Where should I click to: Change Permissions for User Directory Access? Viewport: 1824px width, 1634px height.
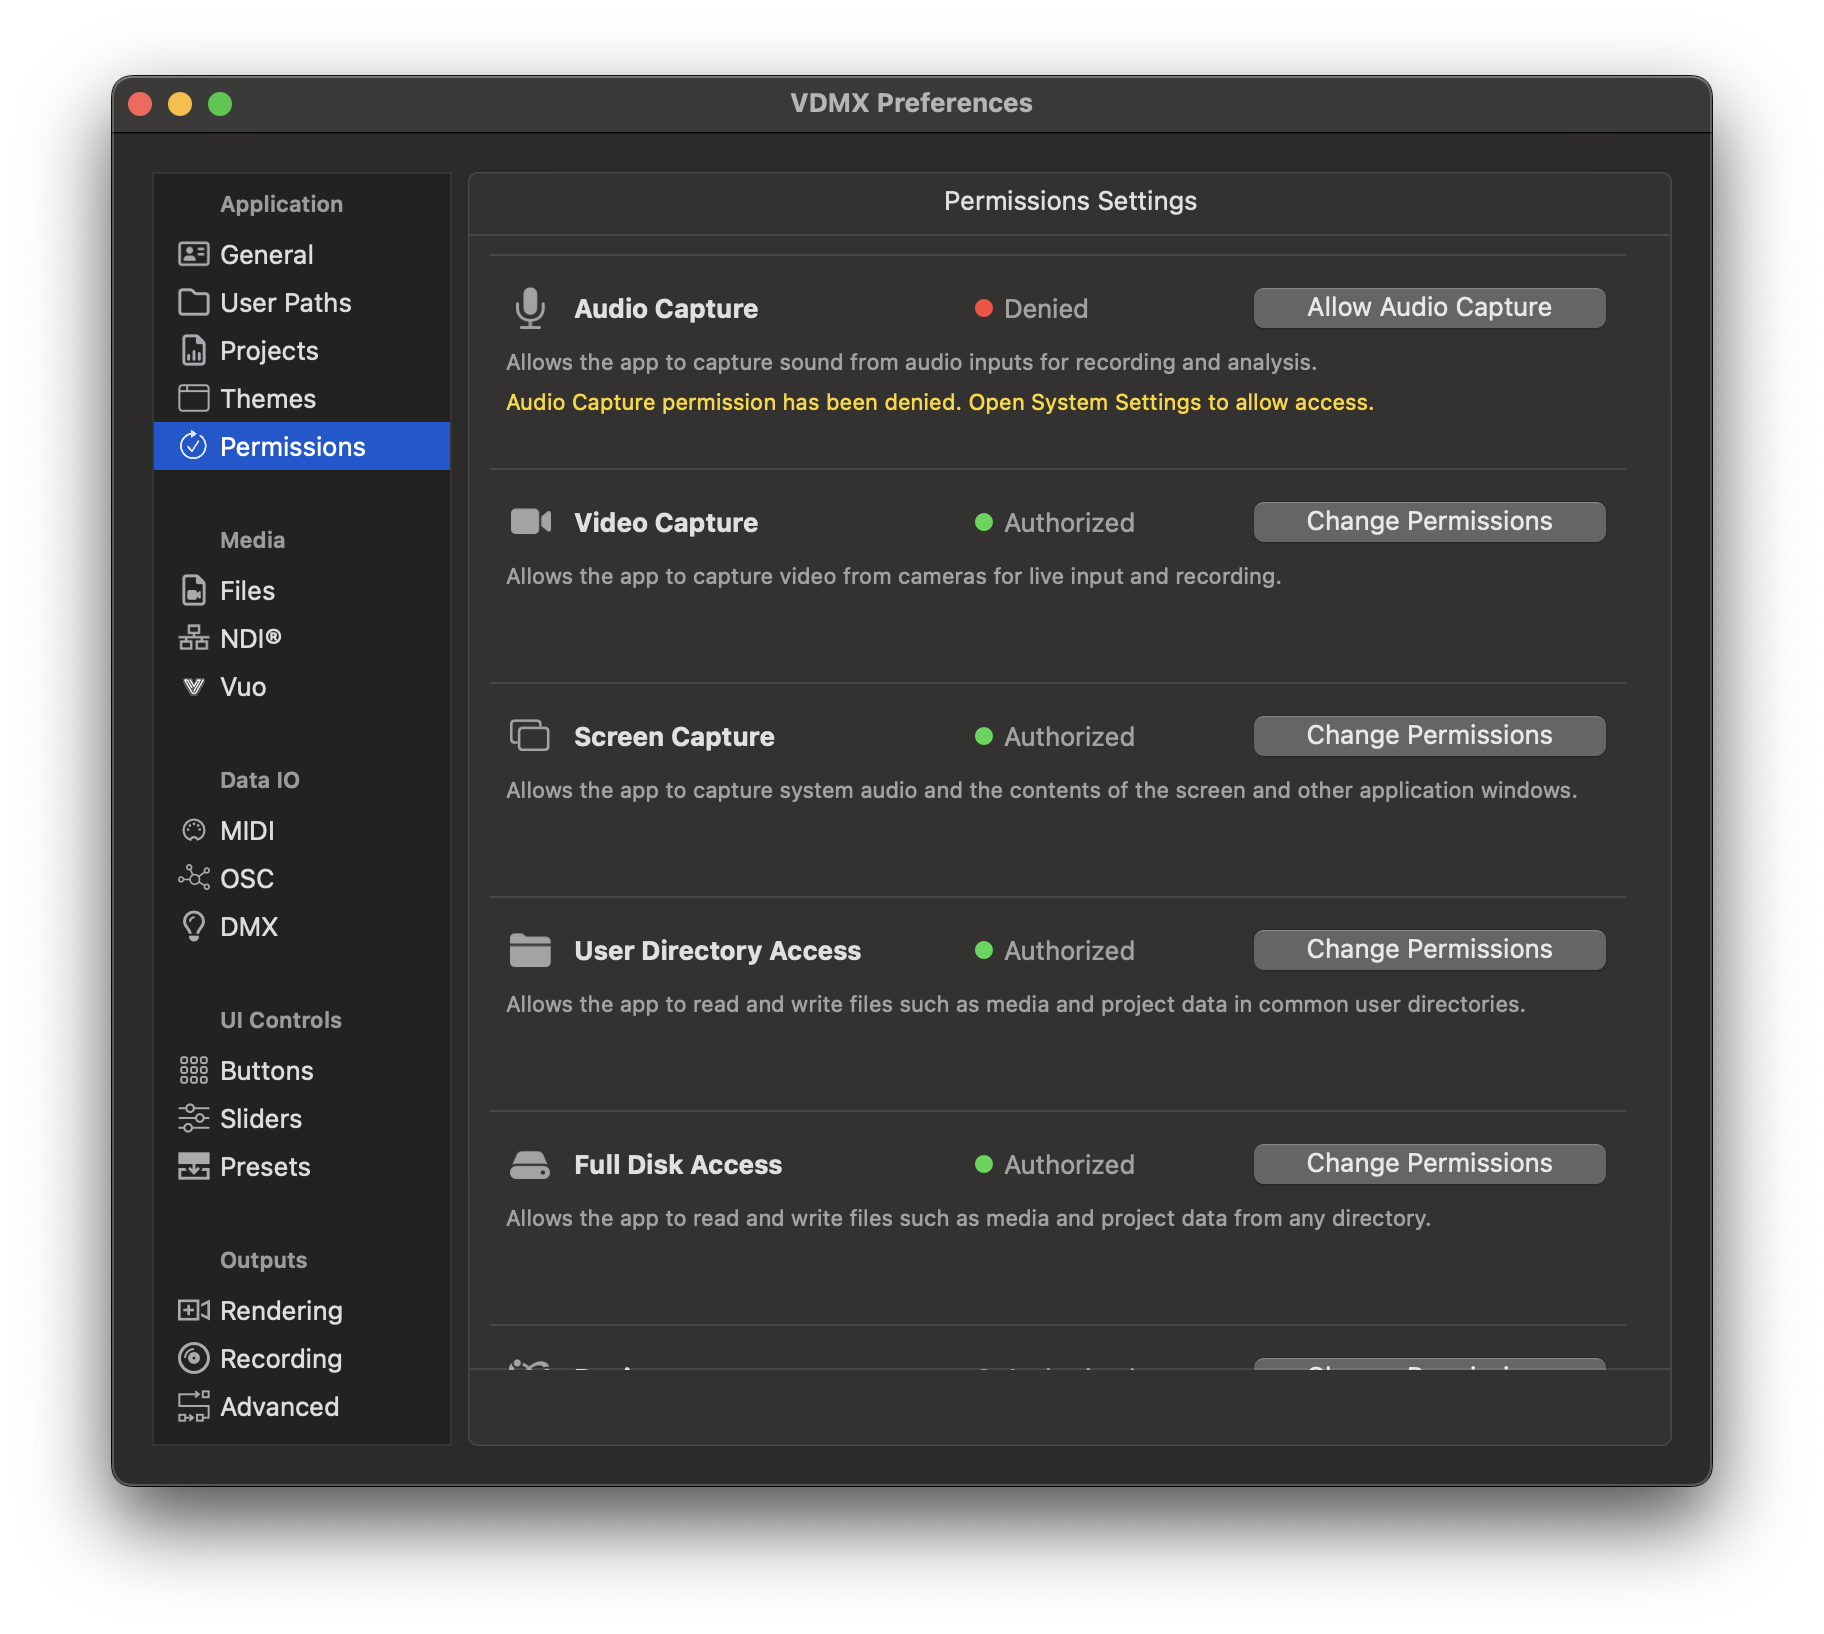1429,949
